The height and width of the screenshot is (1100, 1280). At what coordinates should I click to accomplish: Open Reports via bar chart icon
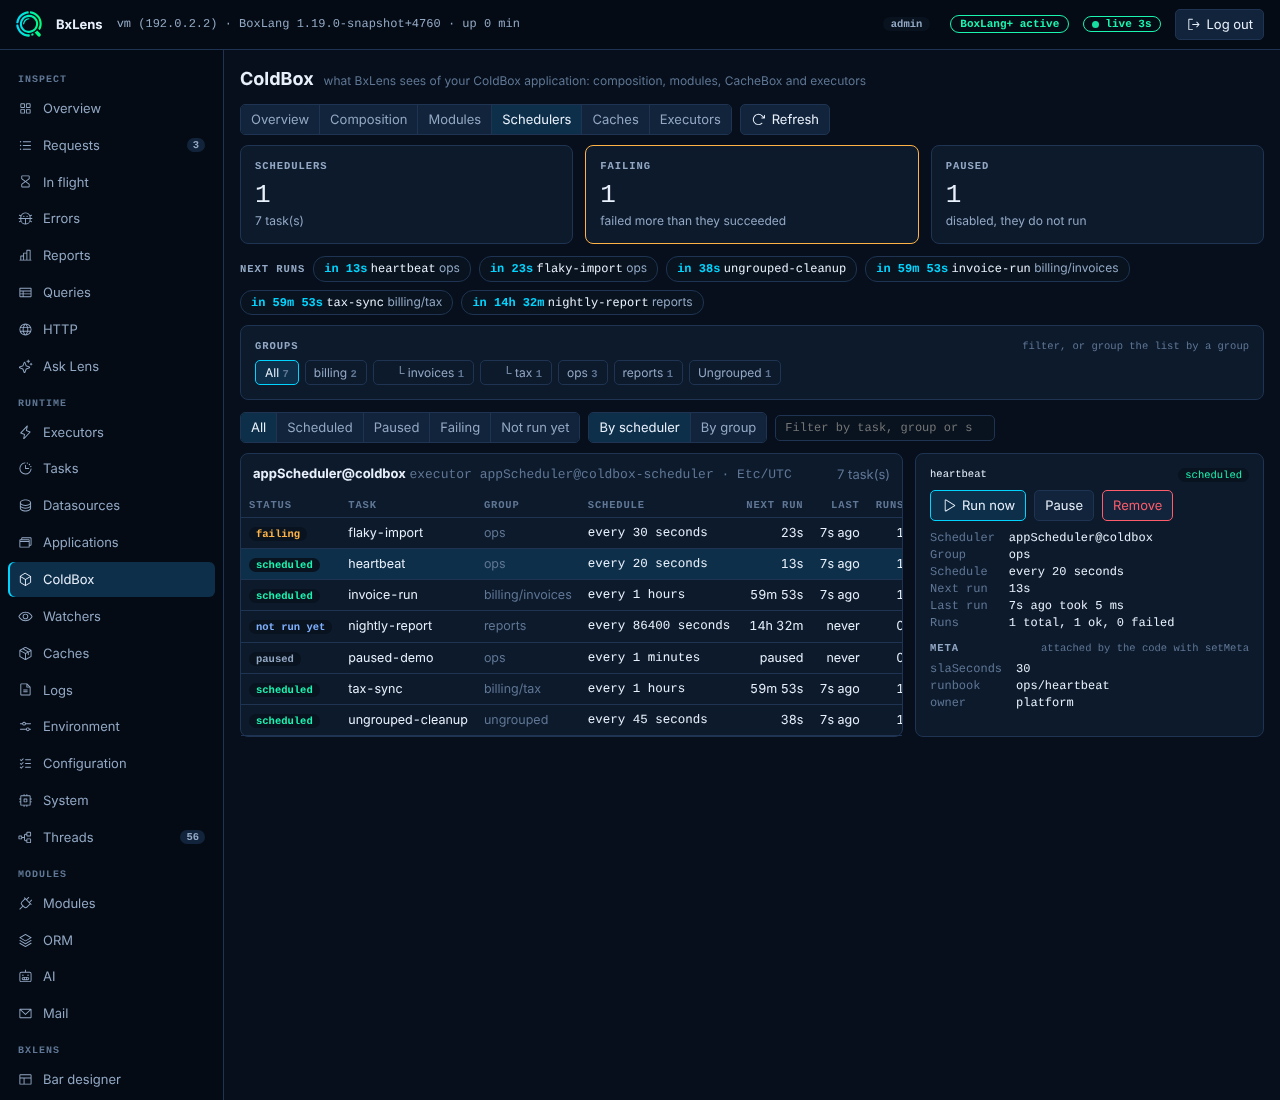pos(26,256)
